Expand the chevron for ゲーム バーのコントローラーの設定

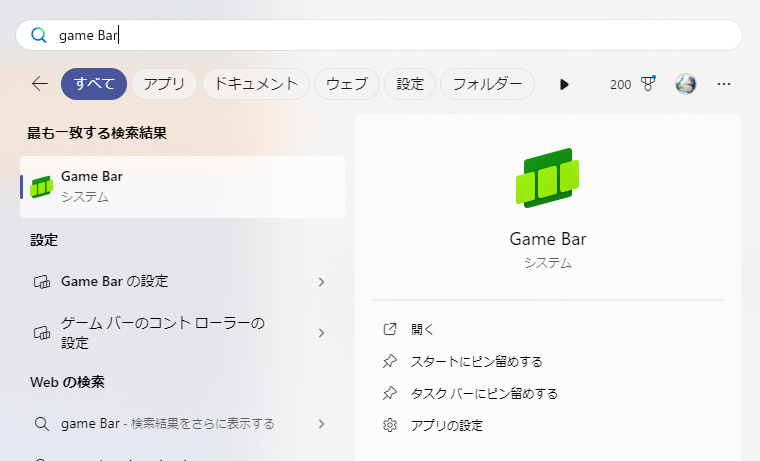[321, 333]
